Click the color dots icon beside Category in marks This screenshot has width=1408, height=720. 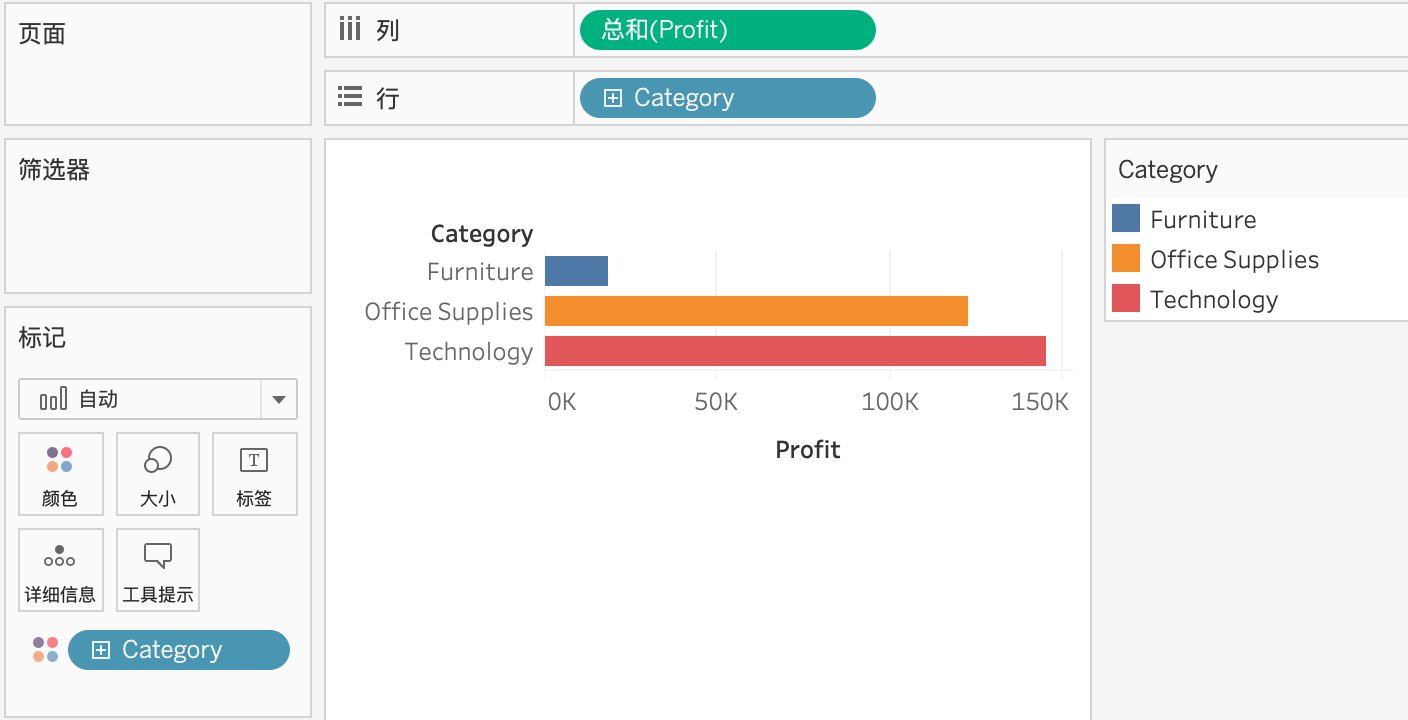click(45, 650)
